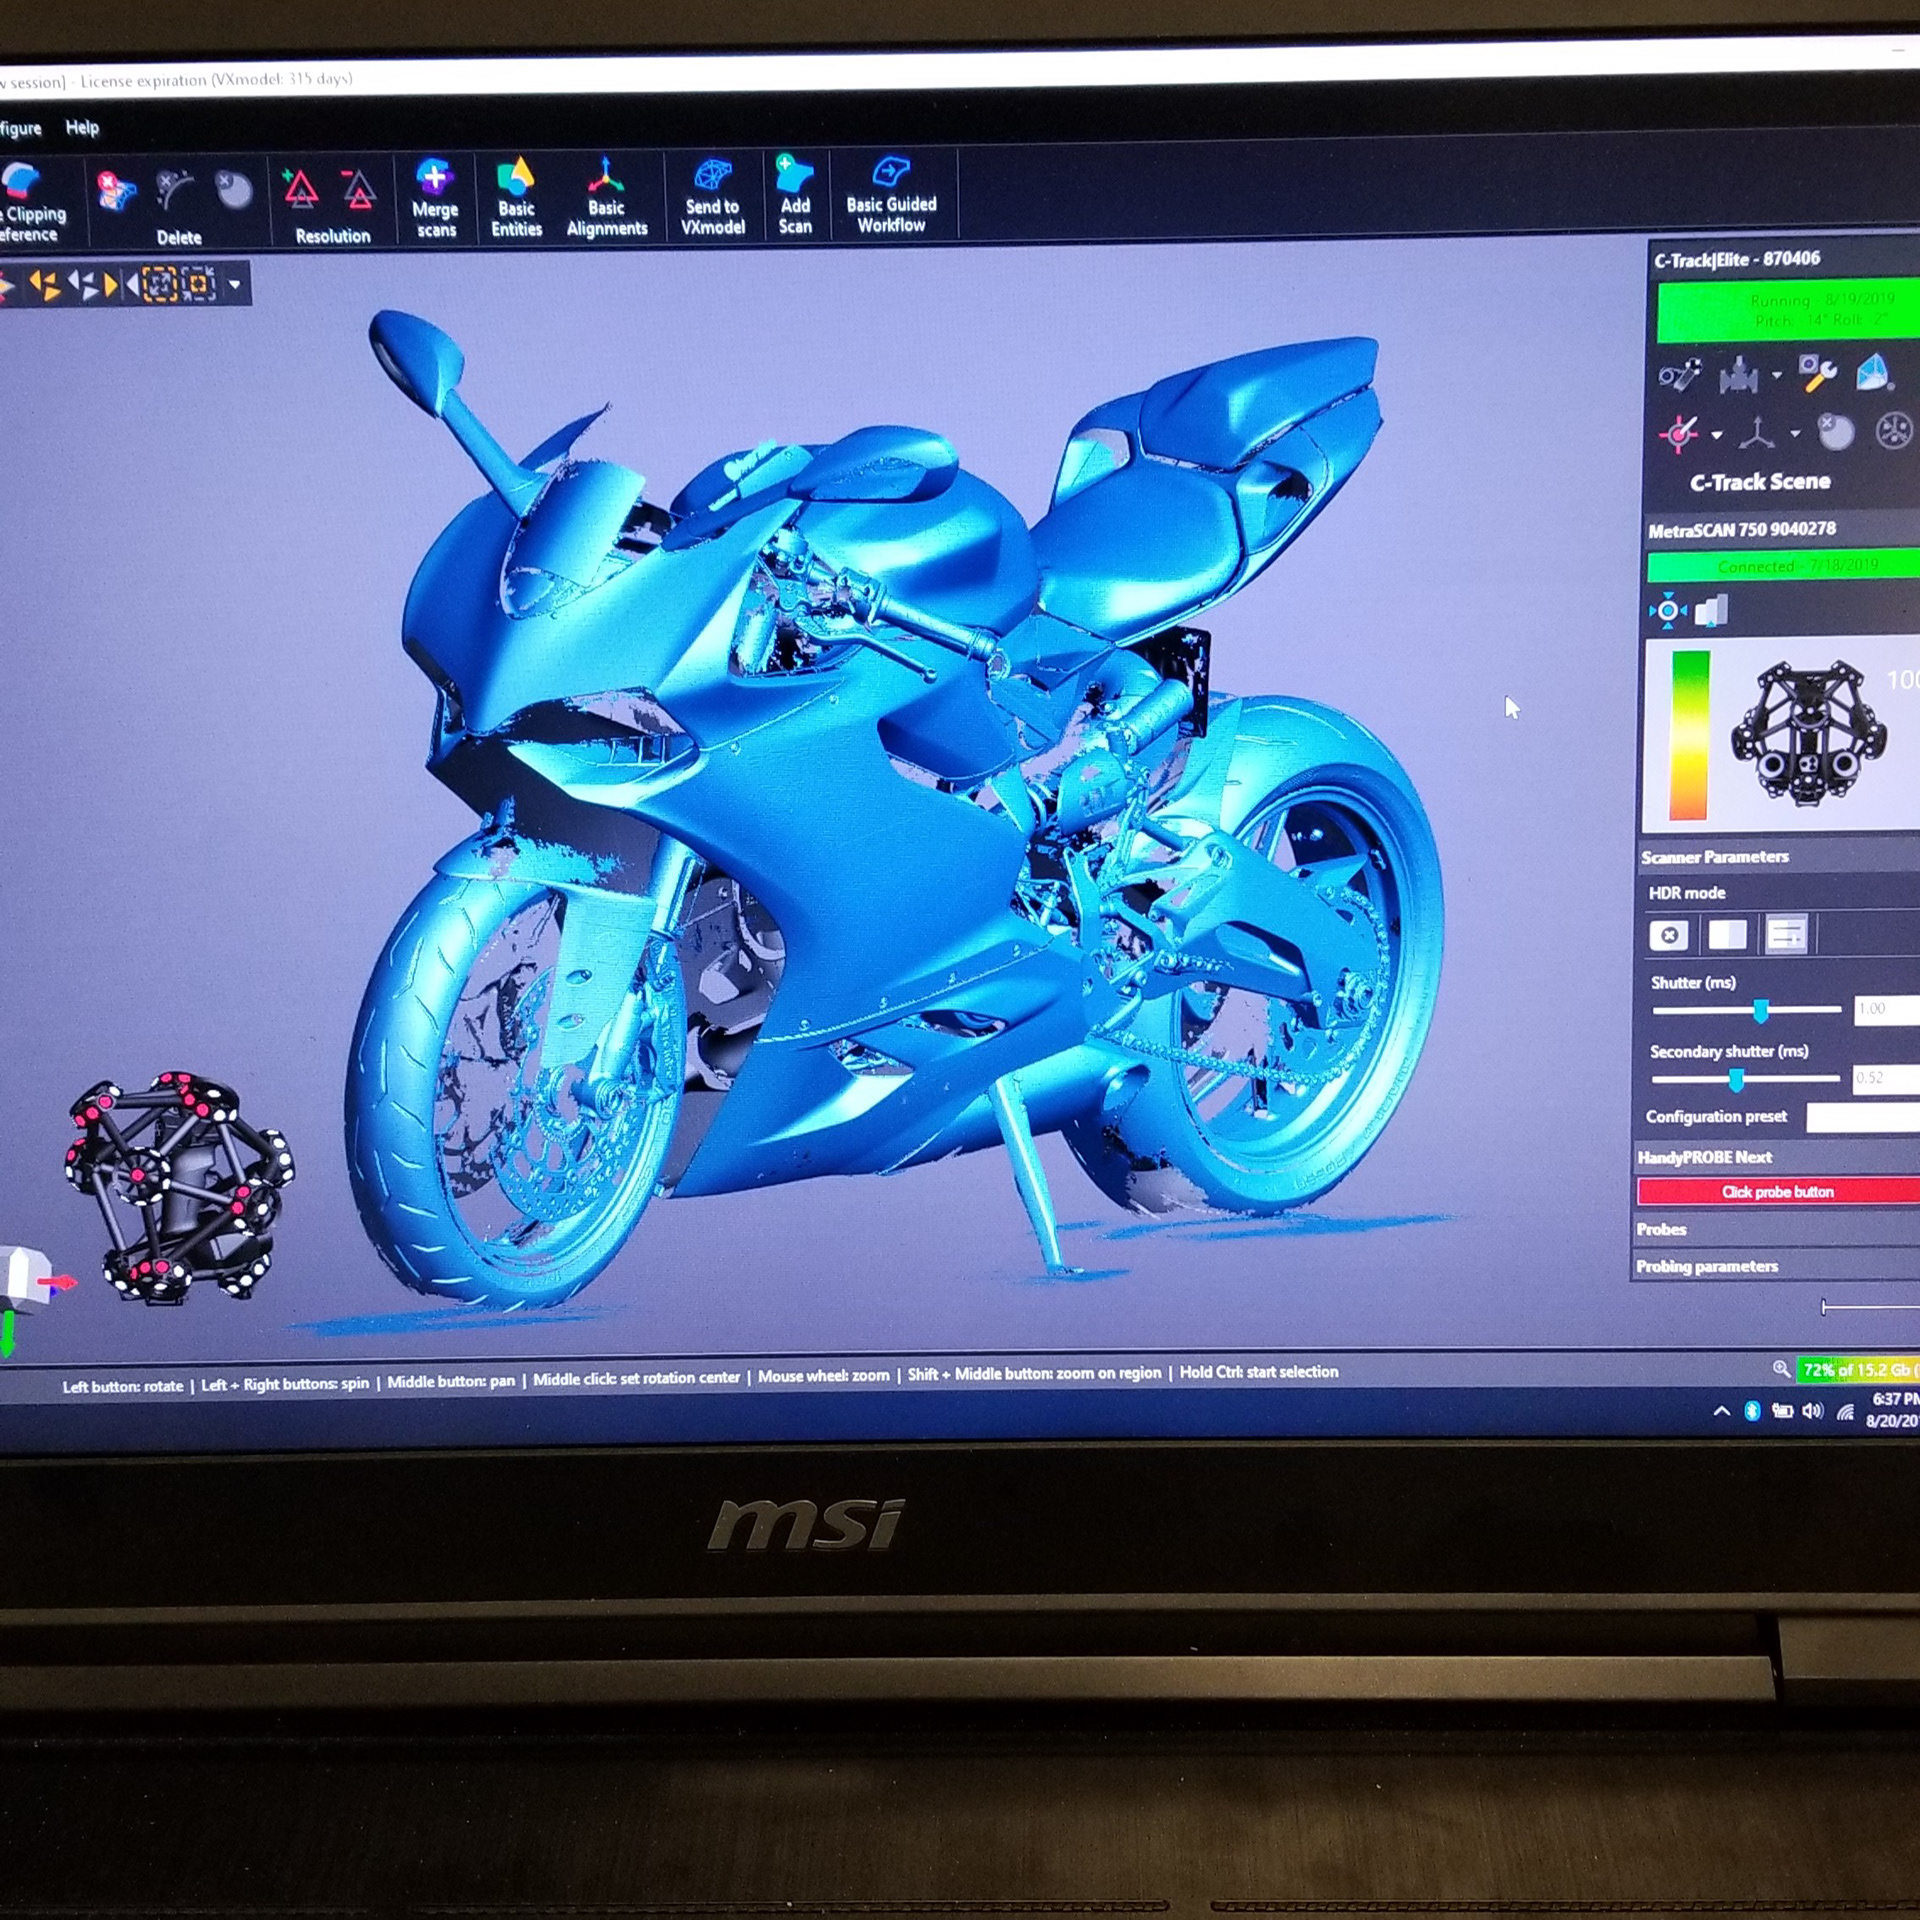The width and height of the screenshot is (1920, 1920).
Task: Click the Secondary shutter value field 0.52
Action: (x=1886, y=1078)
